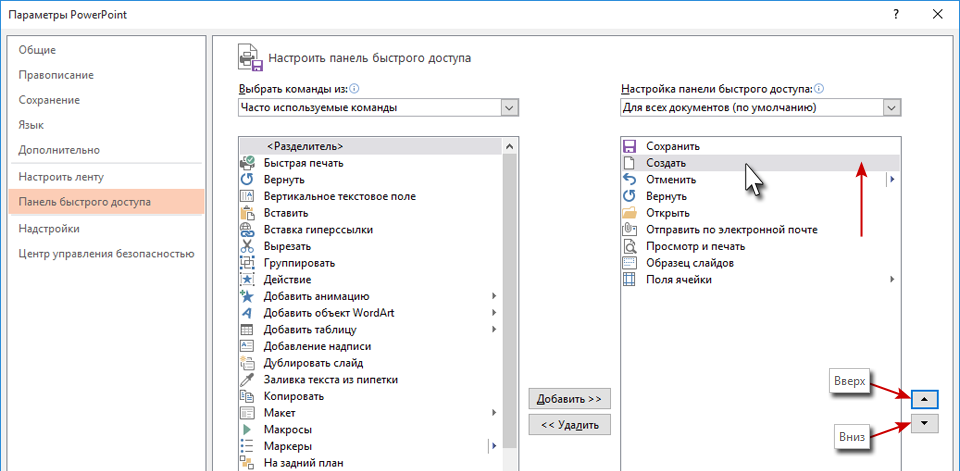Choose the Действие star icon

(247, 279)
